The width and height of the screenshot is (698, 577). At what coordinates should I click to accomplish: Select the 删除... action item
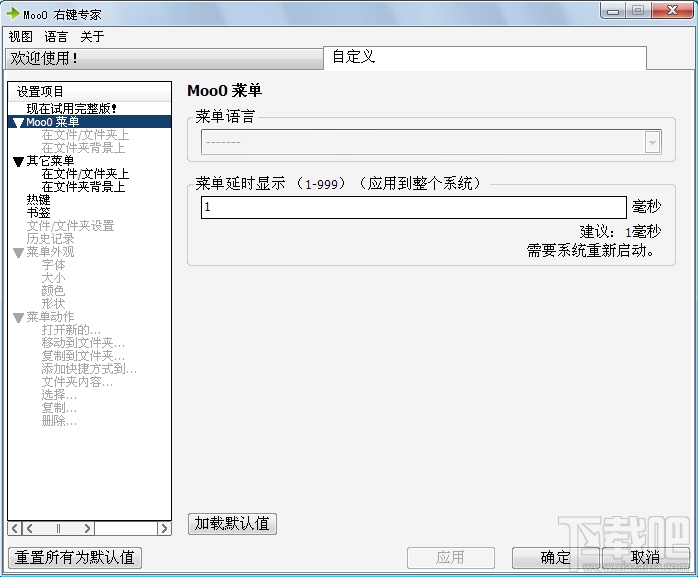[59, 421]
